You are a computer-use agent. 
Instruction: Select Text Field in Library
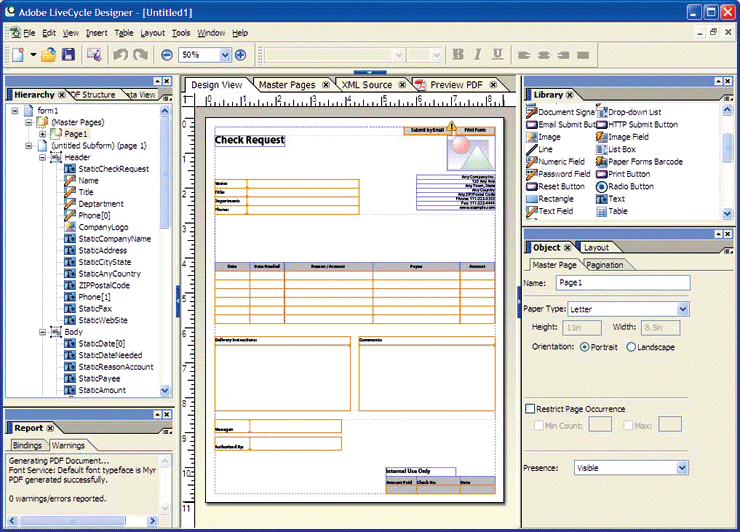550,211
